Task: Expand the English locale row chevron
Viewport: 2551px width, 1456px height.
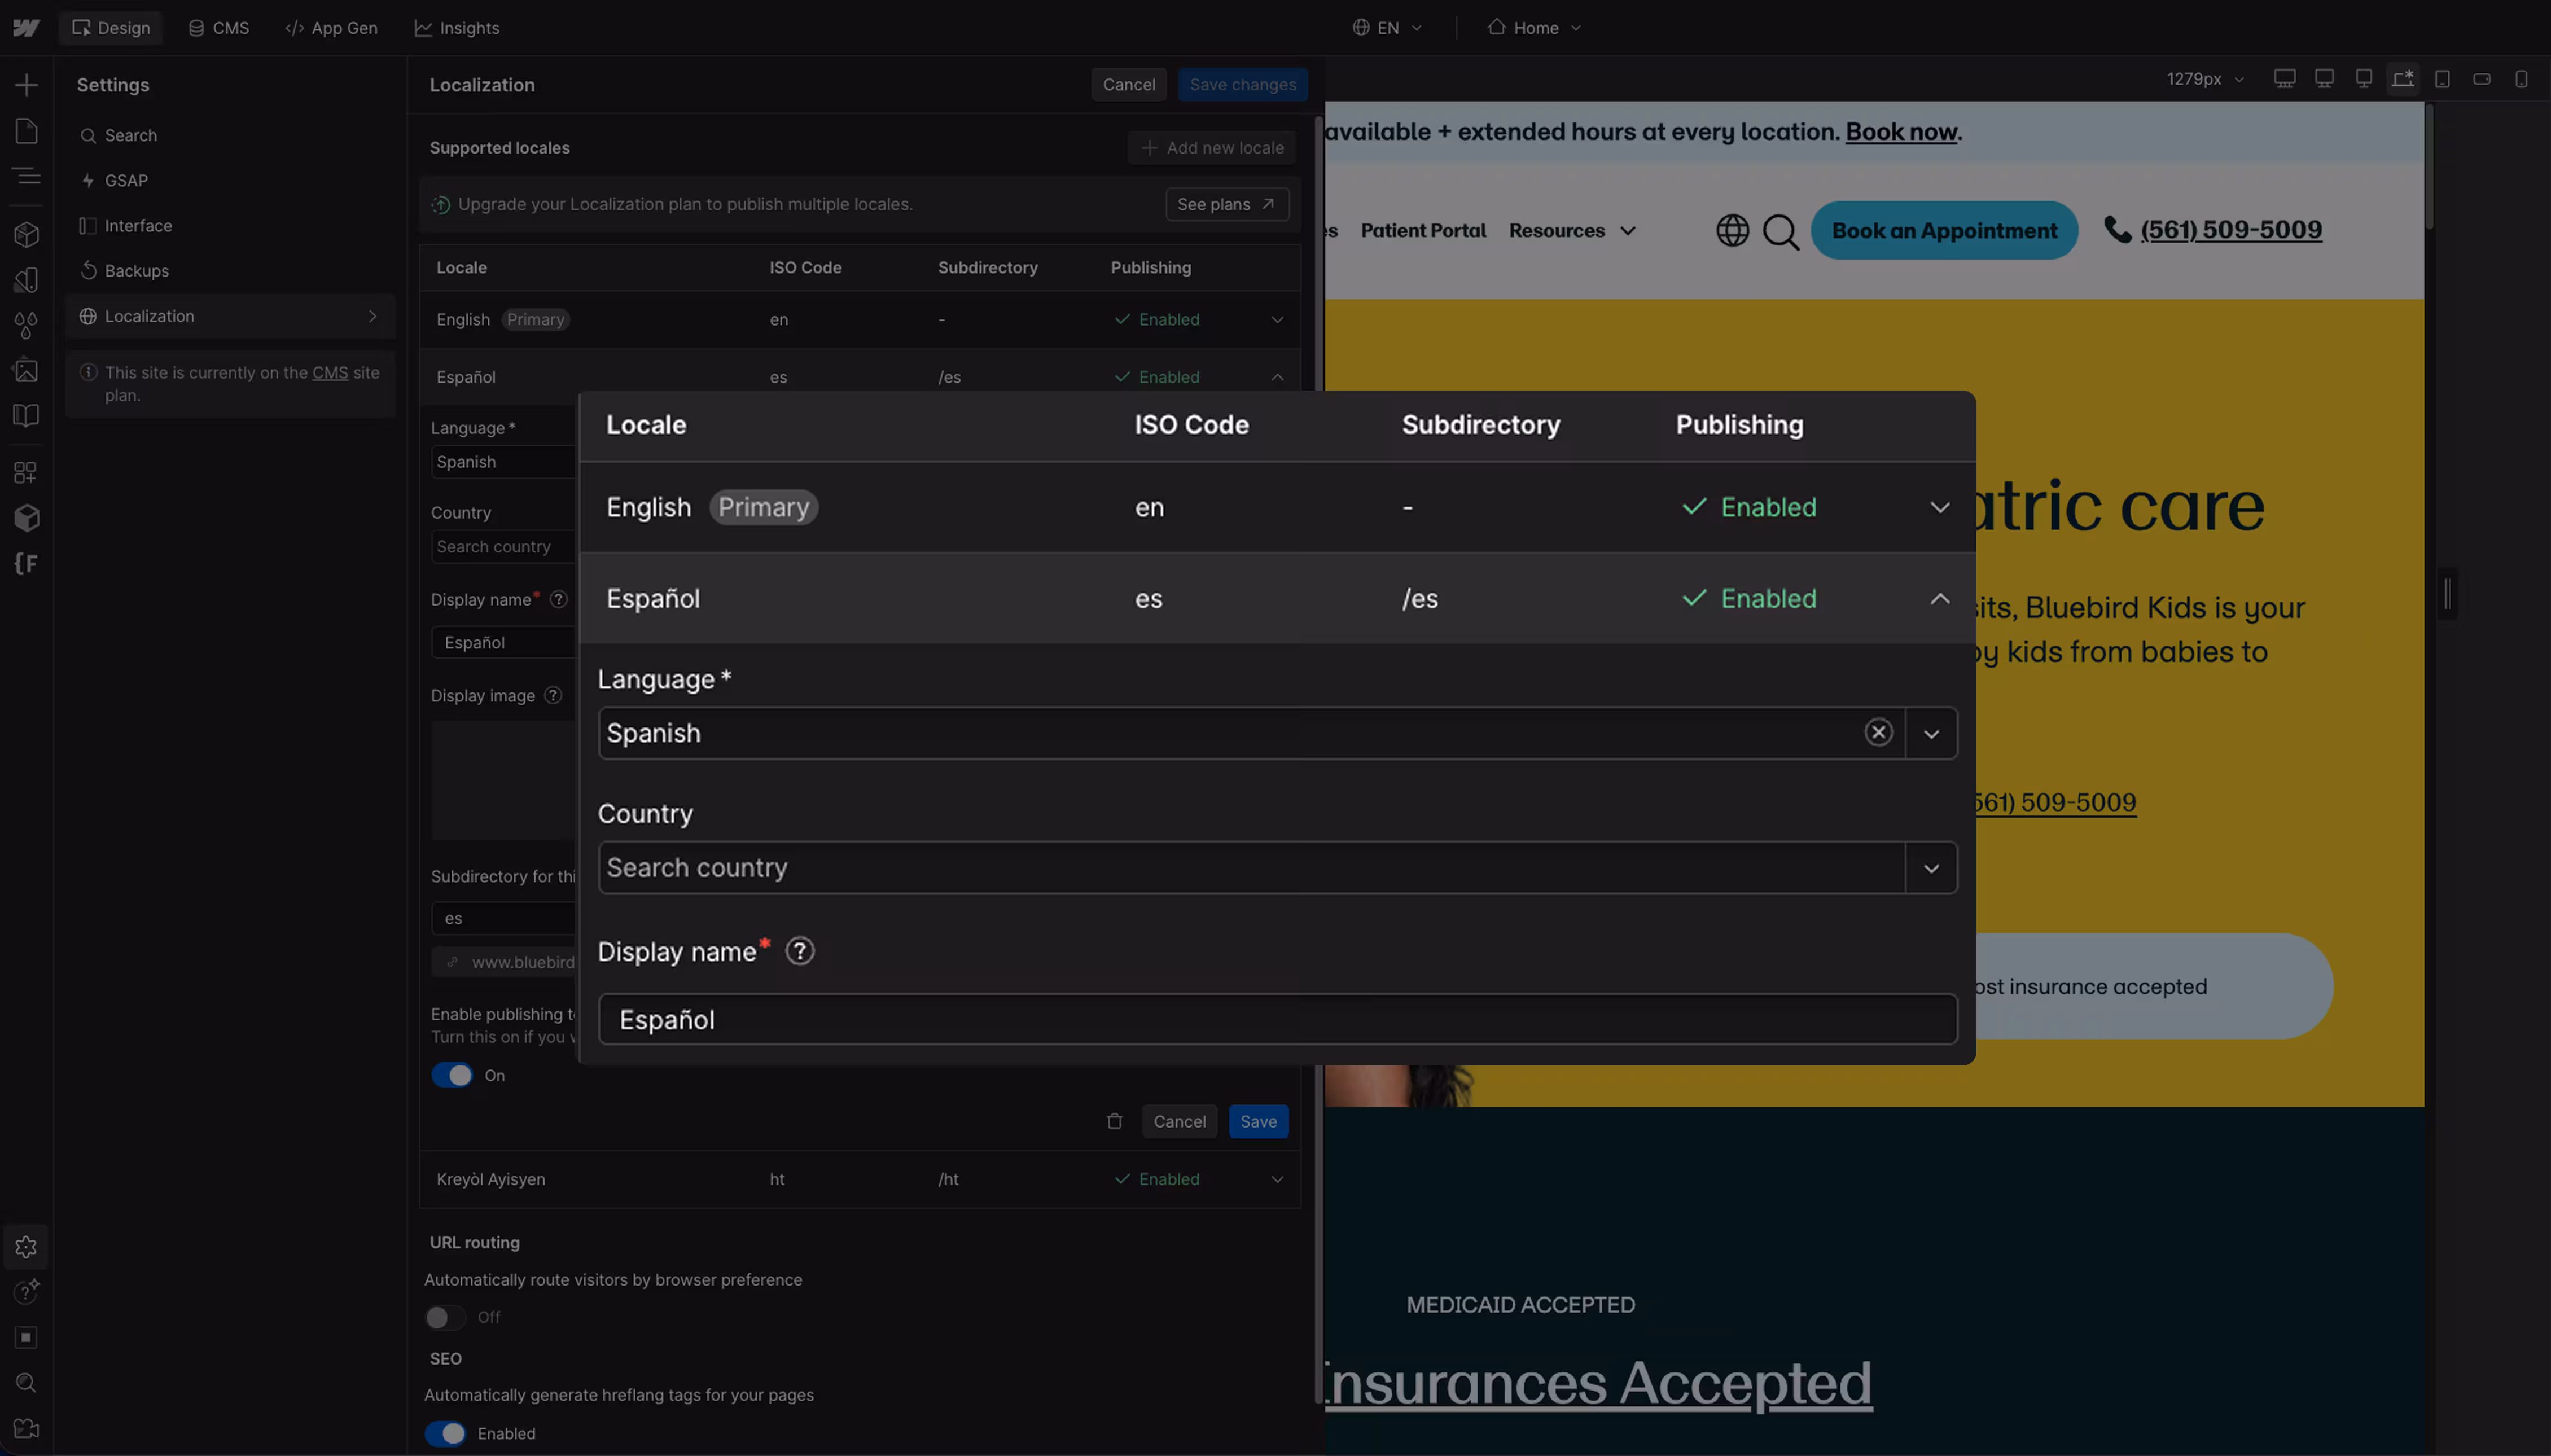Action: pos(1939,507)
